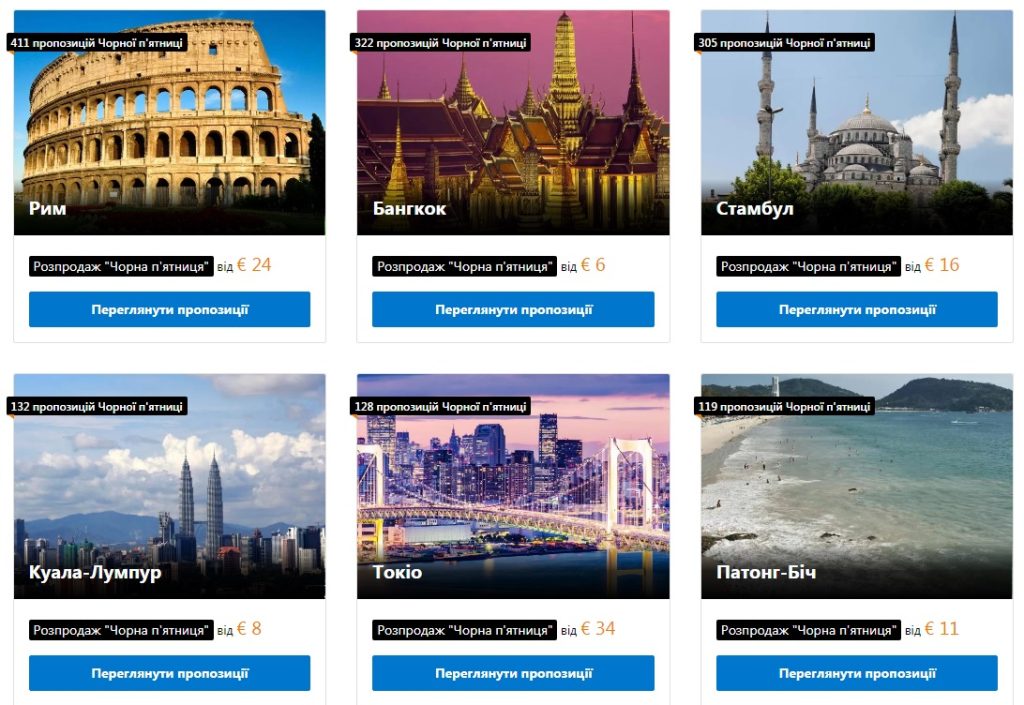Click "Переглянути пропозиції" button under Куала-Лумпур
The width and height of the screenshot is (1024, 705).
(169, 673)
